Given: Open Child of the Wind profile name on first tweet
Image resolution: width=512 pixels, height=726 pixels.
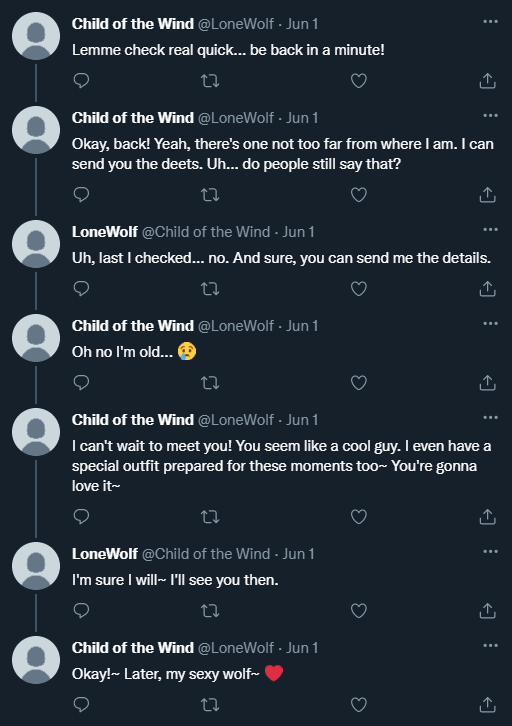Looking at the screenshot, I should tap(133, 24).
